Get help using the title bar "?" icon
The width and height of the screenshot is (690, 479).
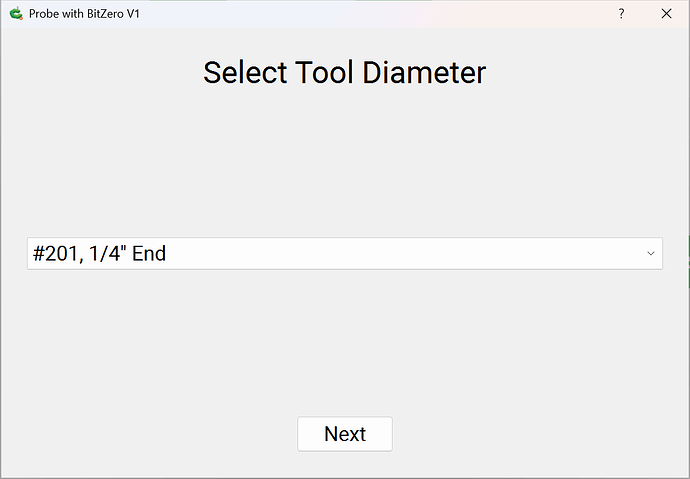pos(622,14)
